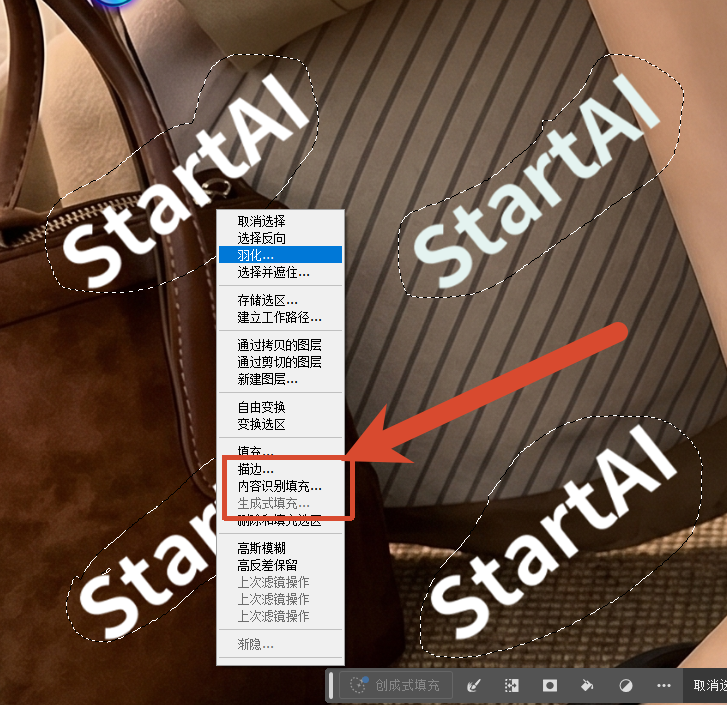Click 自由变换 free transform

tap(280, 407)
